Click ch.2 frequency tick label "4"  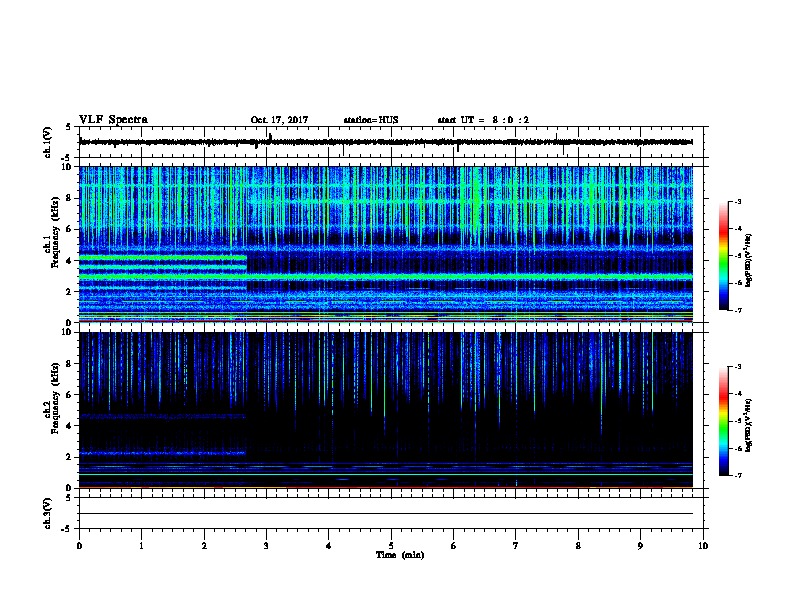[x=70, y=426]
